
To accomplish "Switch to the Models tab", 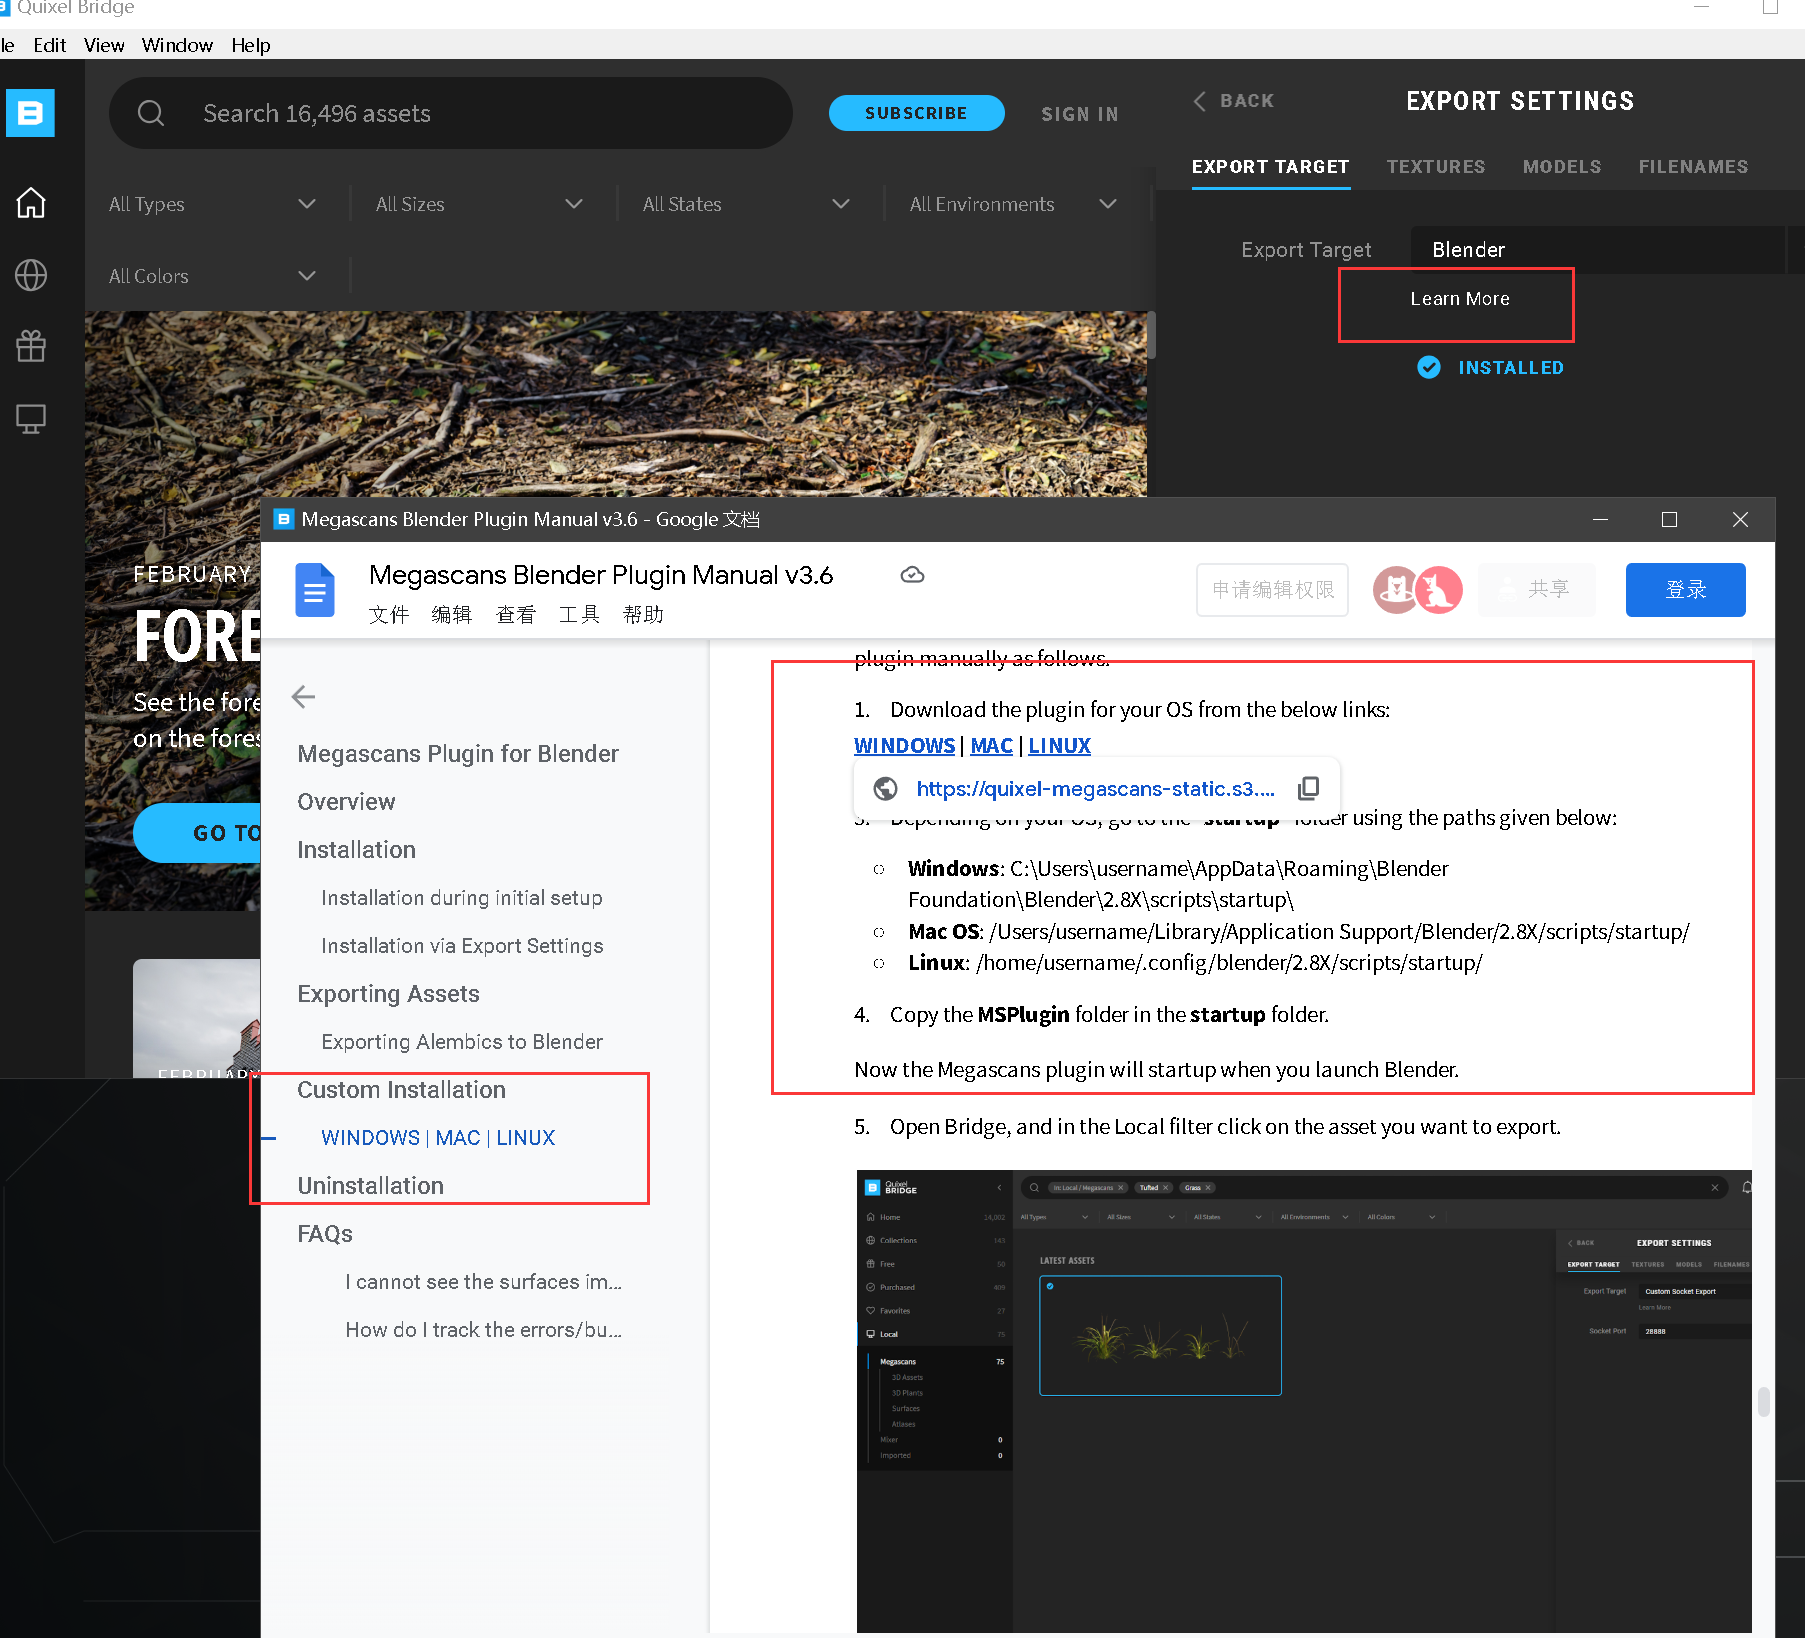I will click(x=1561, y=167).
